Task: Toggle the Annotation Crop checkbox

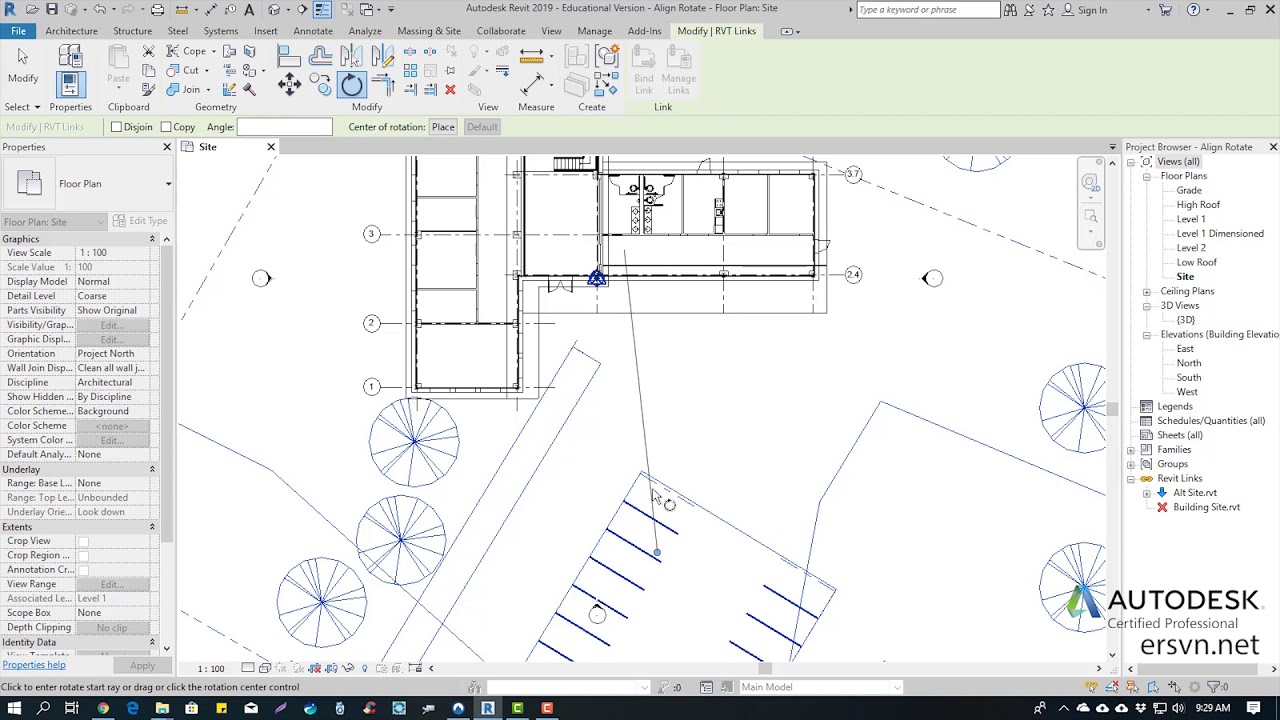Action: click(84, 570)
